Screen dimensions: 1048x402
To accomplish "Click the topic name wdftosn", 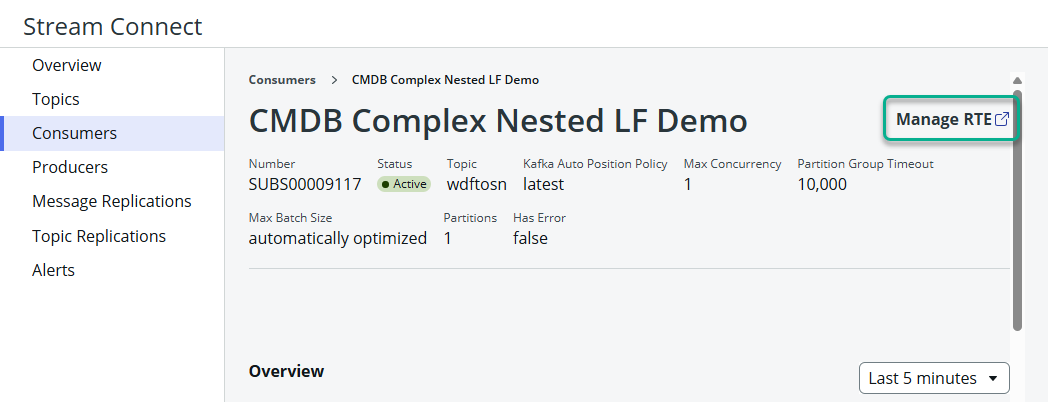I will (x=476, y=184).
